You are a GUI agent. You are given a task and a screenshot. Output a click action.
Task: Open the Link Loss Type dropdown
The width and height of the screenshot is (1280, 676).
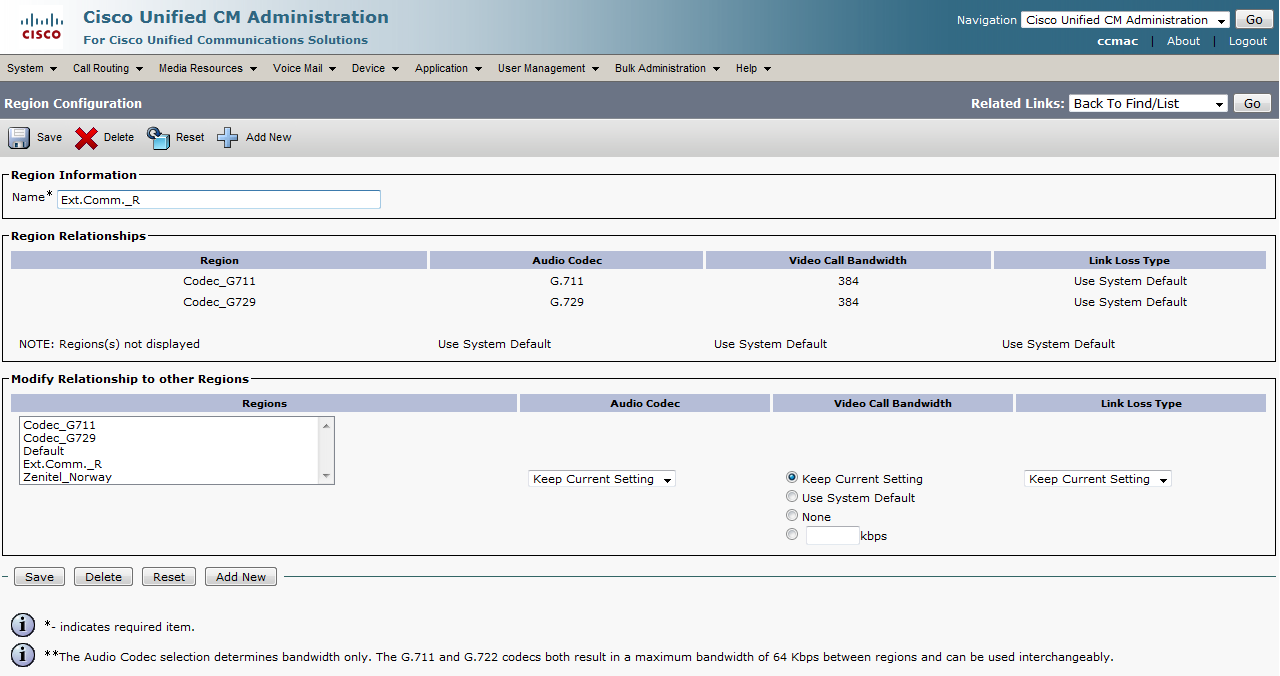(1097, 479)
